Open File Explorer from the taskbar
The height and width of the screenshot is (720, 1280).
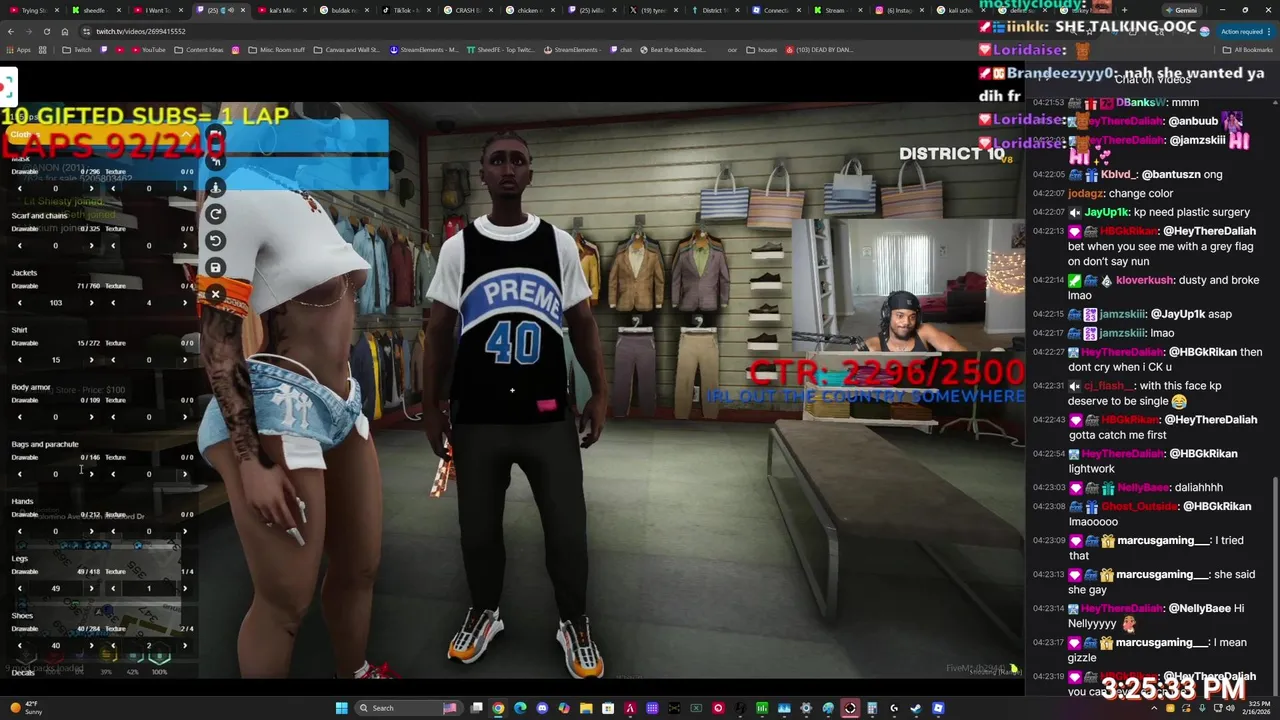pos(586,708)
